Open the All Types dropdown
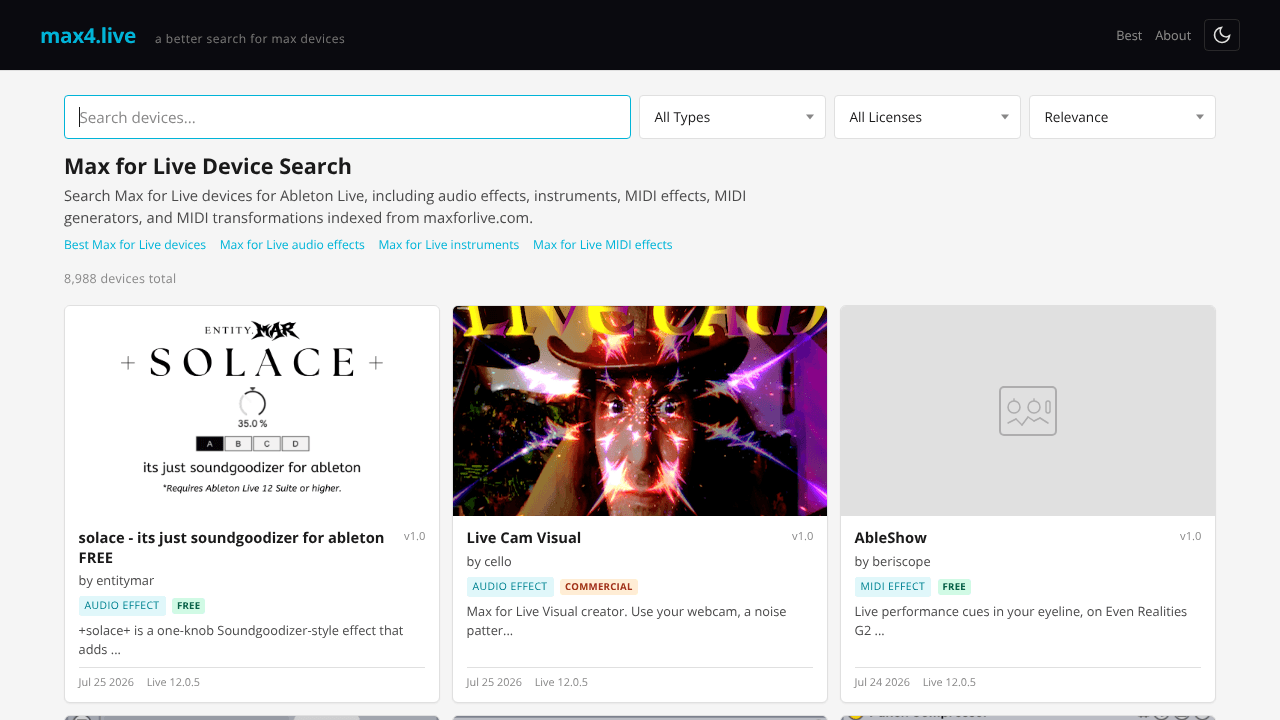Screen dimensions: 1280x720 [732, 117]
